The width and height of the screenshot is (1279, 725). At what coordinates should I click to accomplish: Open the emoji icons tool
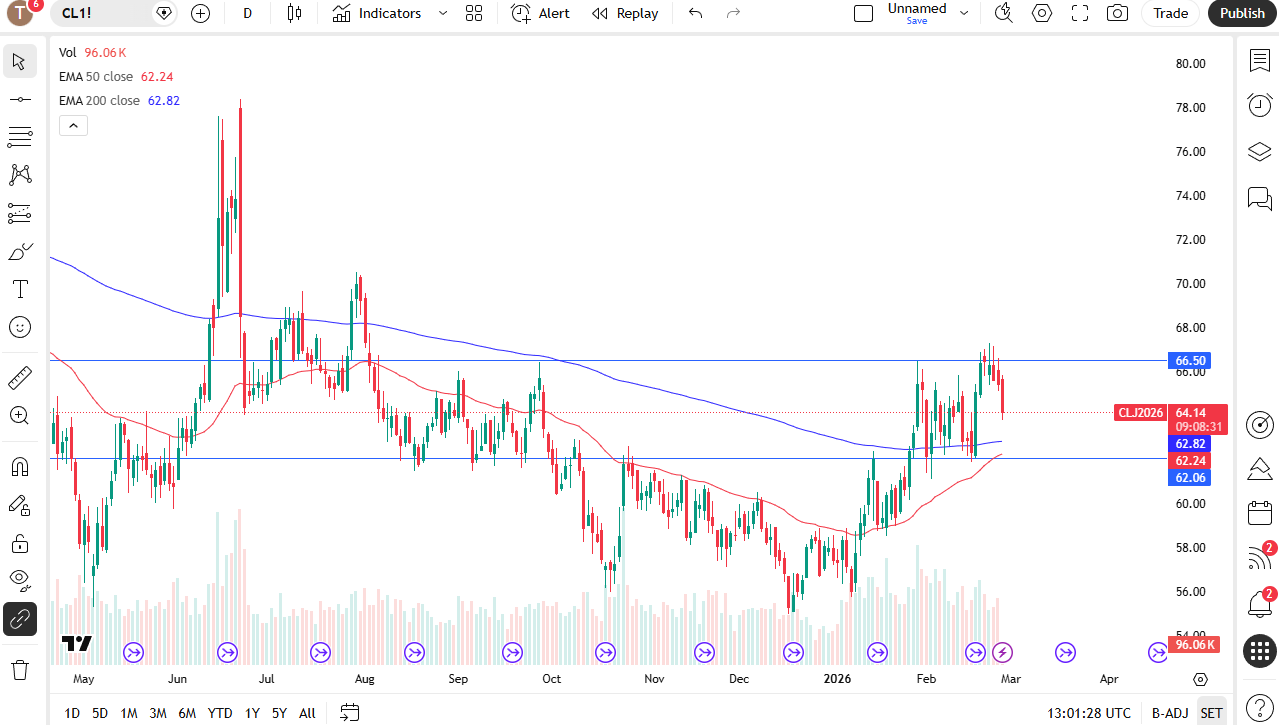point(19,327)
